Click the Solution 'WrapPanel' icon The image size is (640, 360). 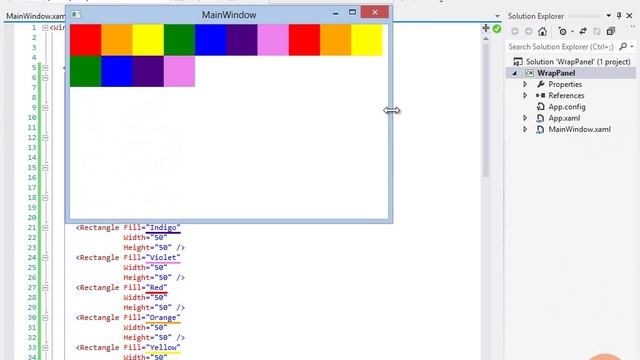coord(518,62)
